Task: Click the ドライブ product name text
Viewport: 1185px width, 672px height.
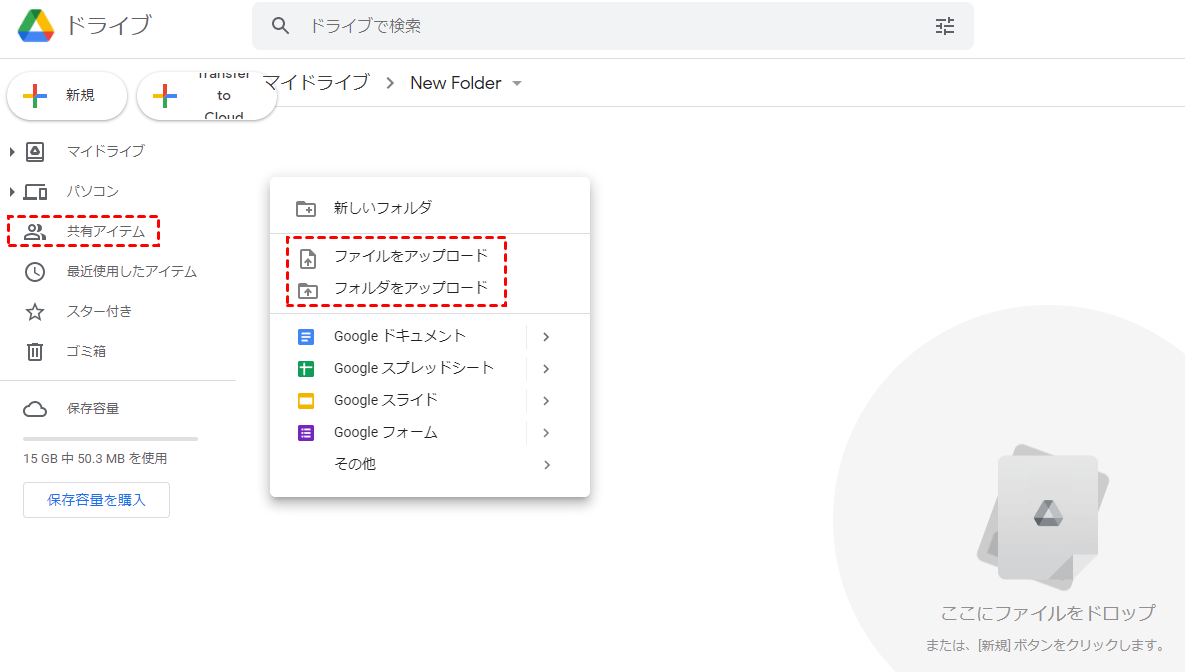Action: pos(108,25)
